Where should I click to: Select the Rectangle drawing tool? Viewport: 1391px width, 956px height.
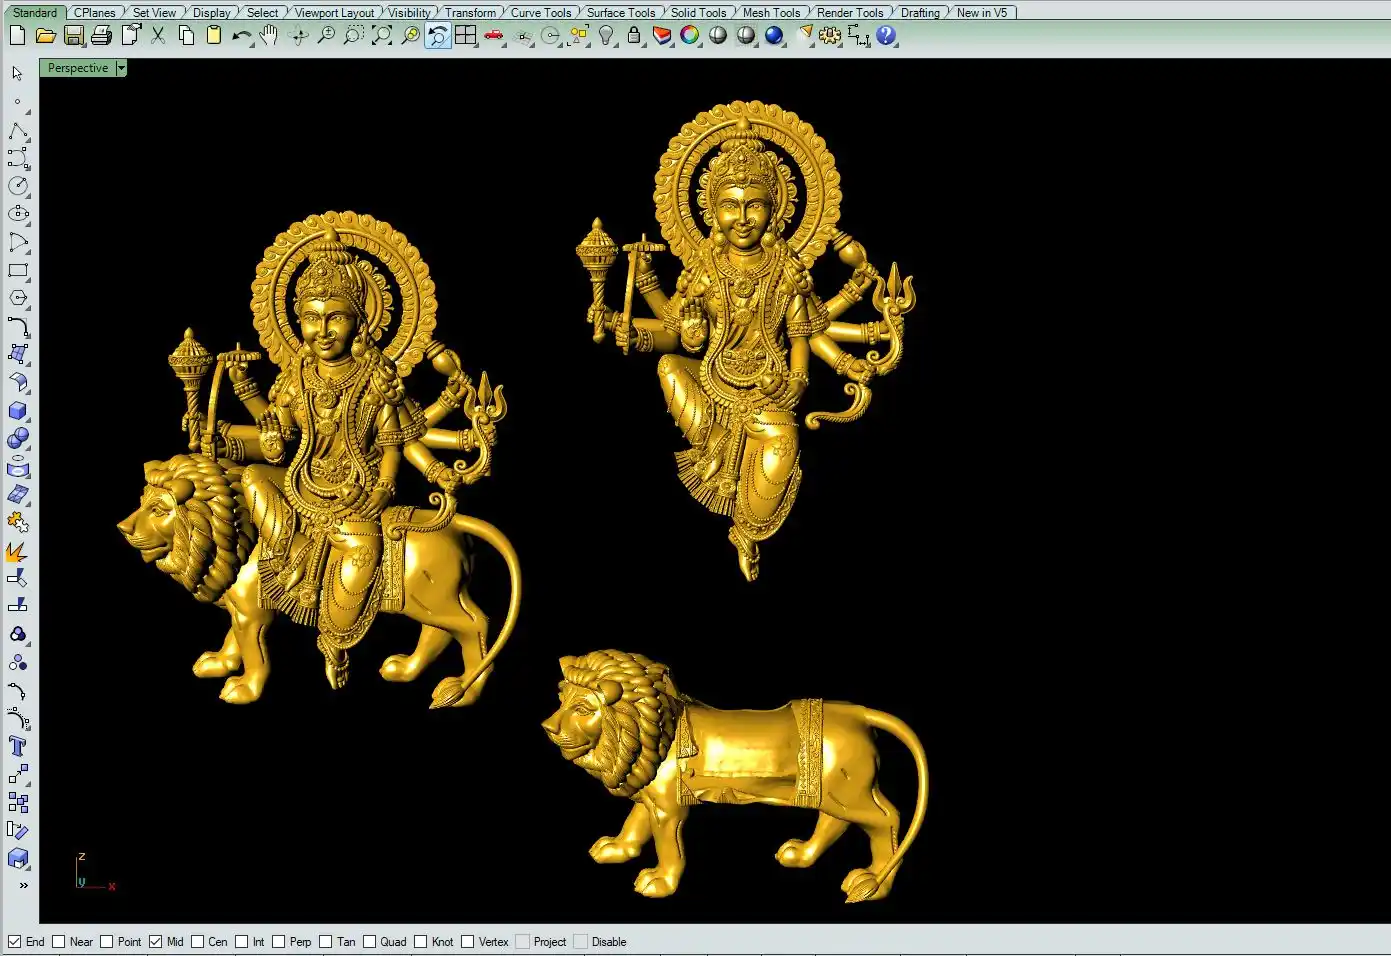tap(18, 270)
